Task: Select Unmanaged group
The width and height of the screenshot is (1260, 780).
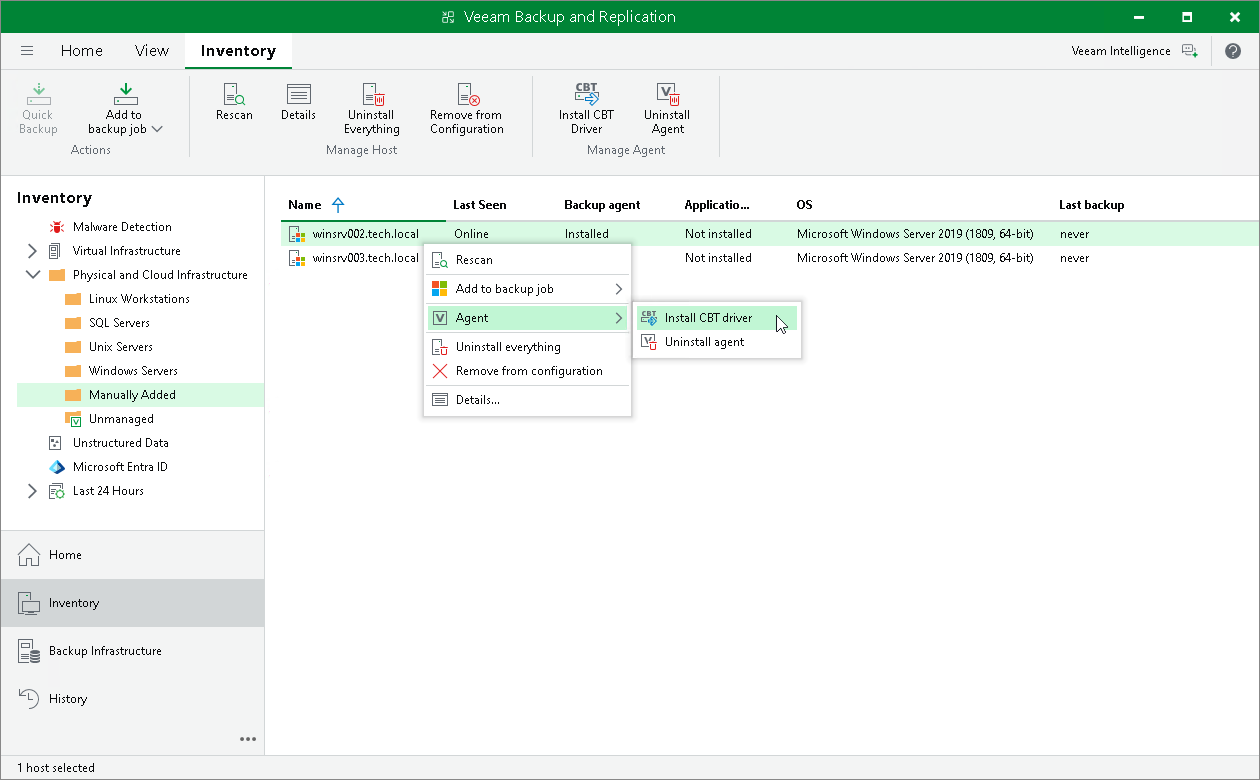Action: [x=121, y=419]
